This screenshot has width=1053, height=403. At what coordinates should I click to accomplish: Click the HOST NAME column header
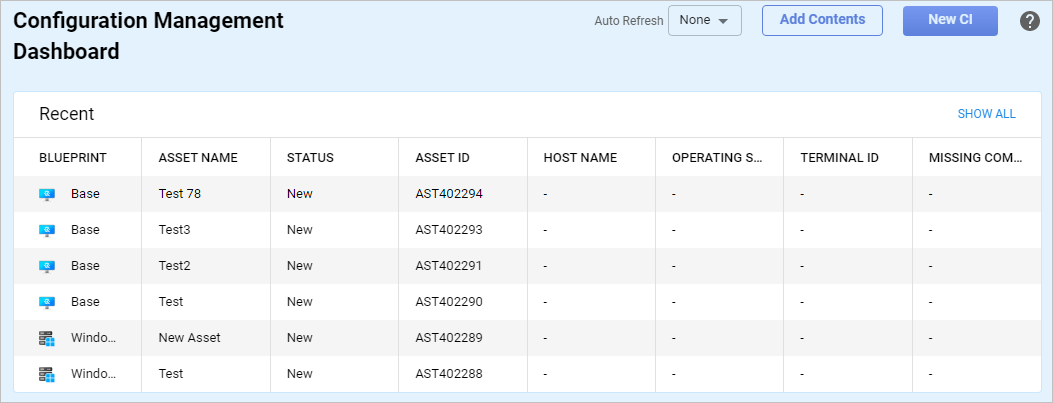pyautogui.click(x=580, y=158)
